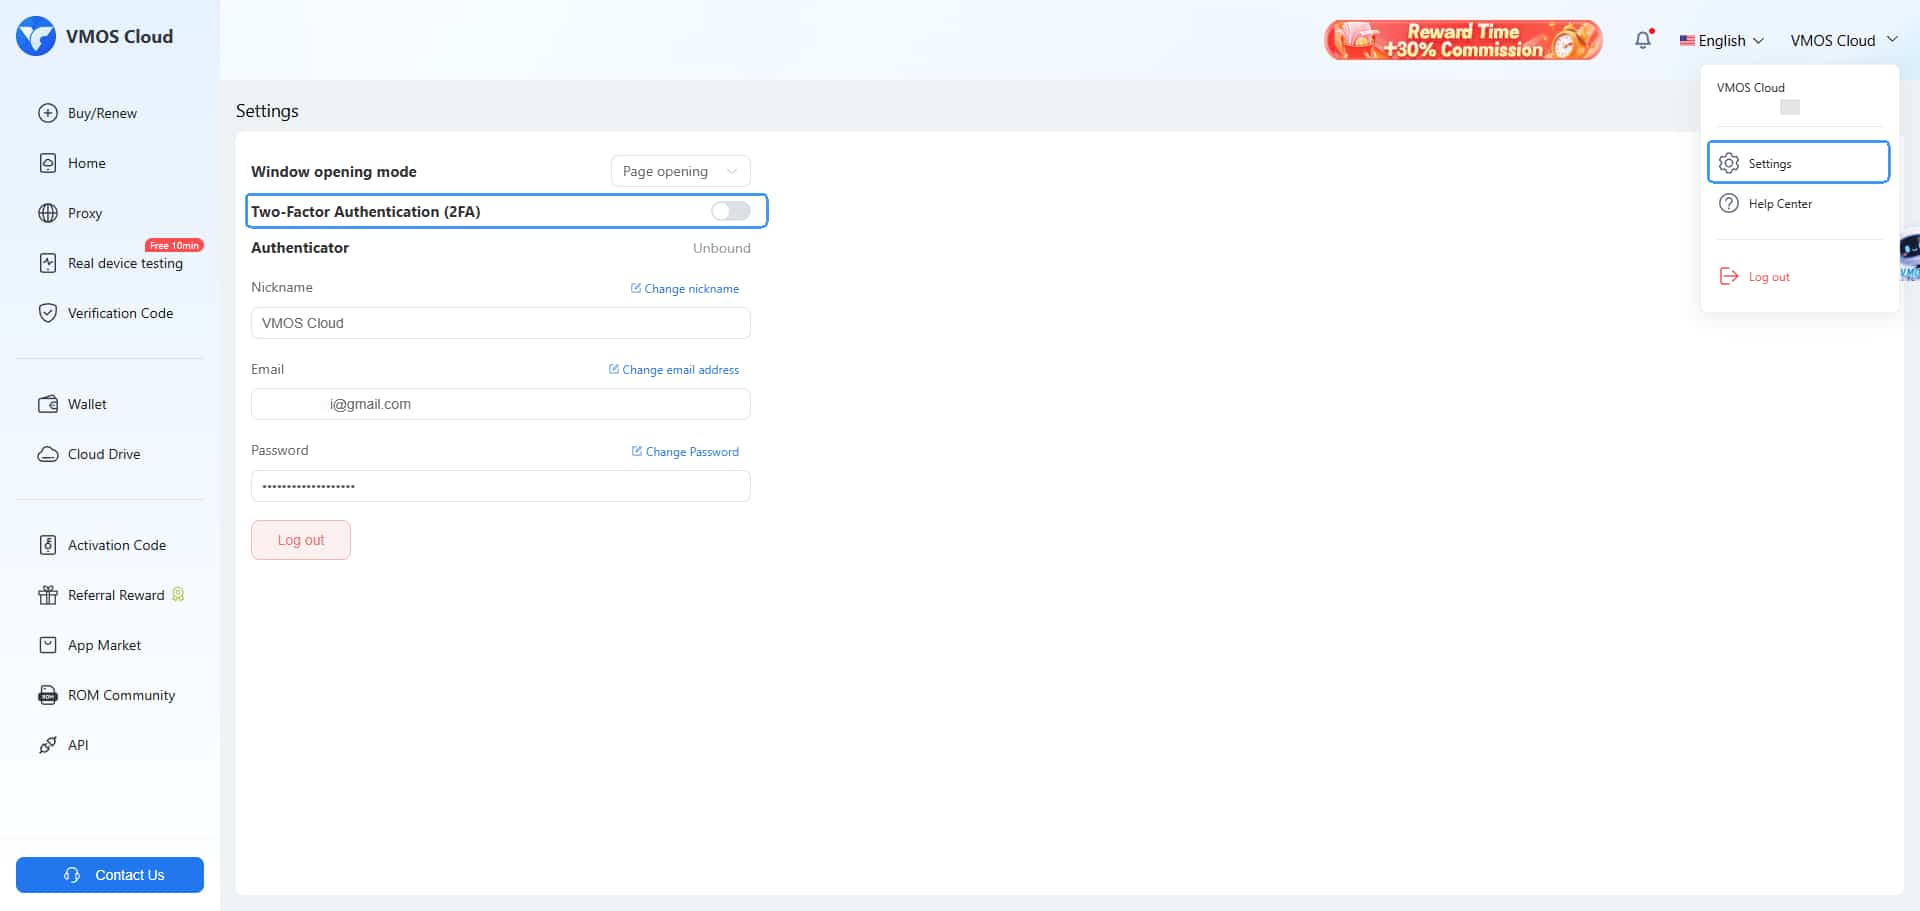
Task: Click the Change nickname edit icon
Action: [636, 288]
